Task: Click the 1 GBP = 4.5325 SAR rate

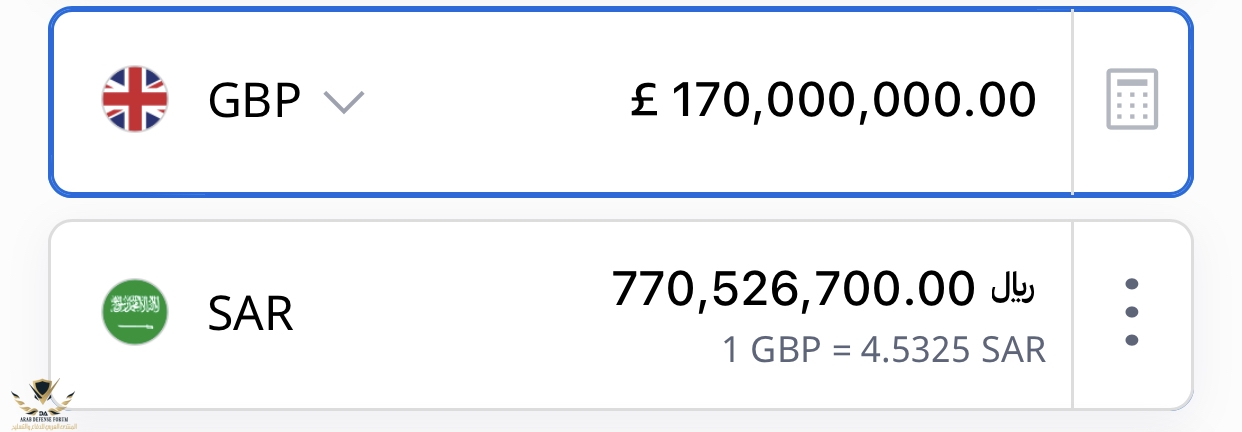Action: (x=883, y=350)
